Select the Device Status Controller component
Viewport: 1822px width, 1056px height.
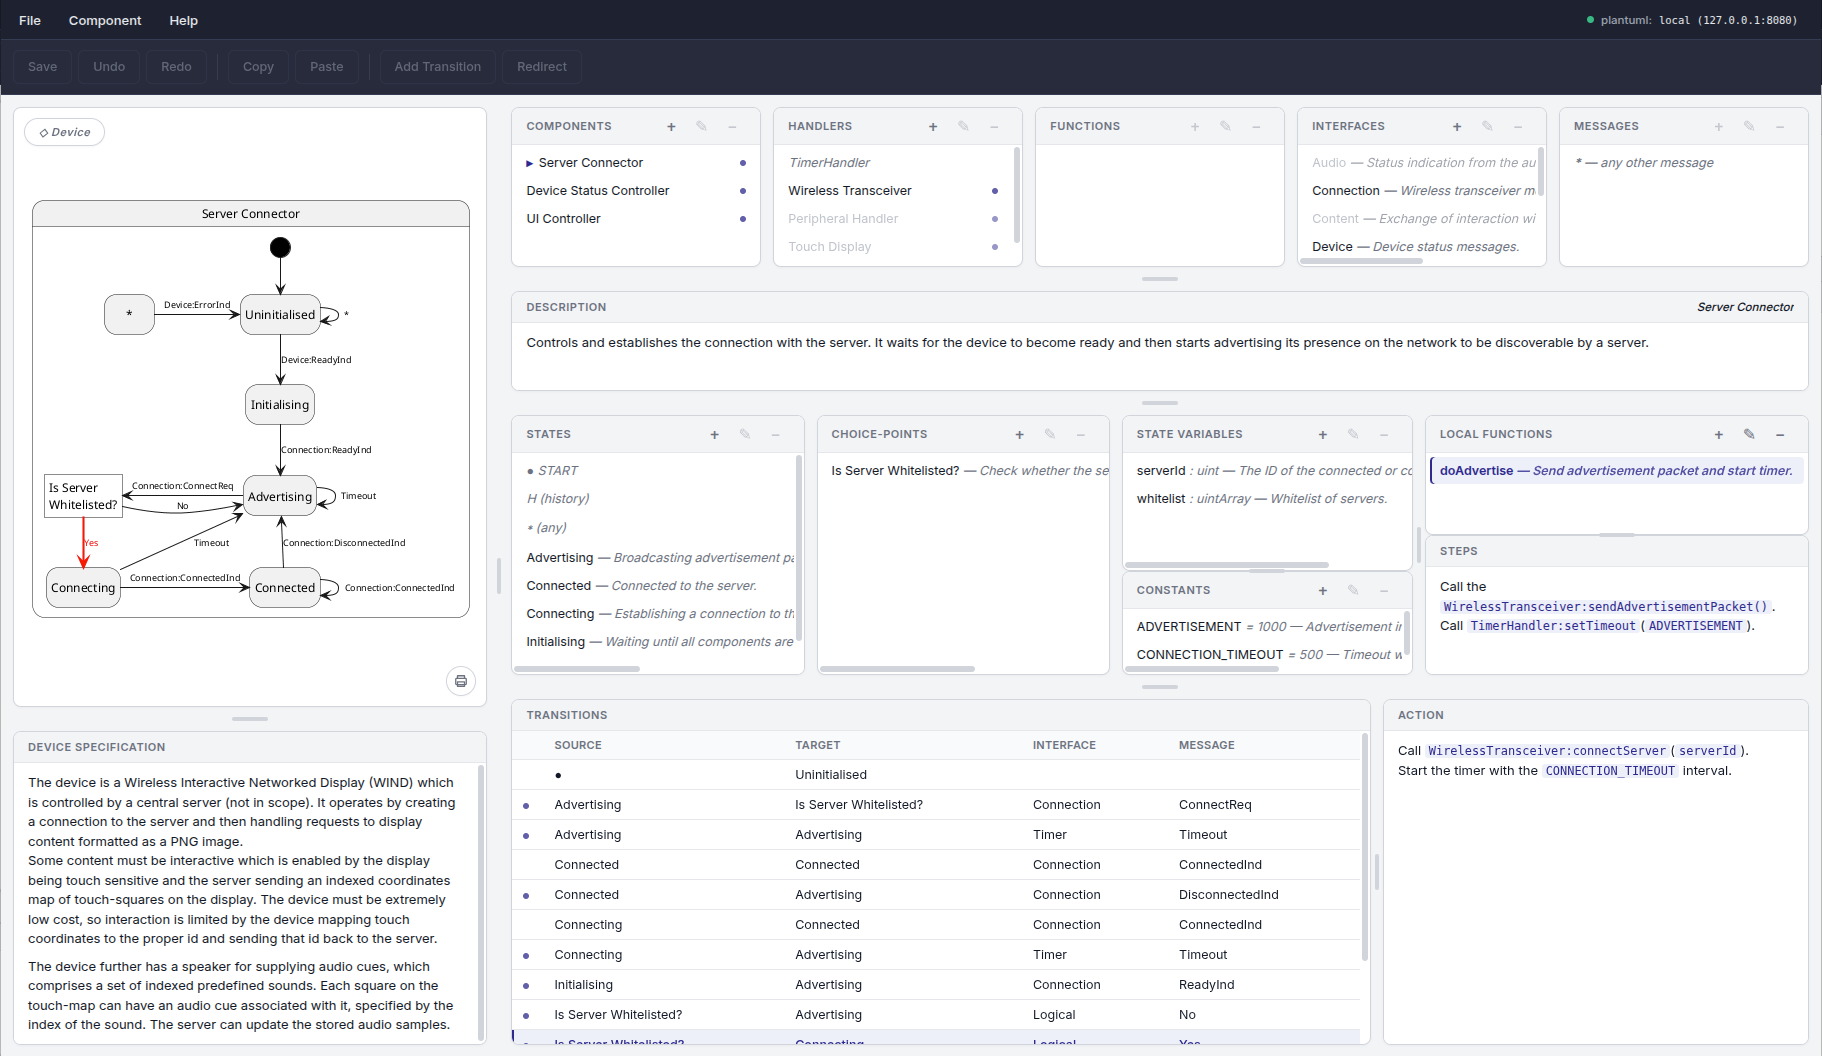click(636, 191)
